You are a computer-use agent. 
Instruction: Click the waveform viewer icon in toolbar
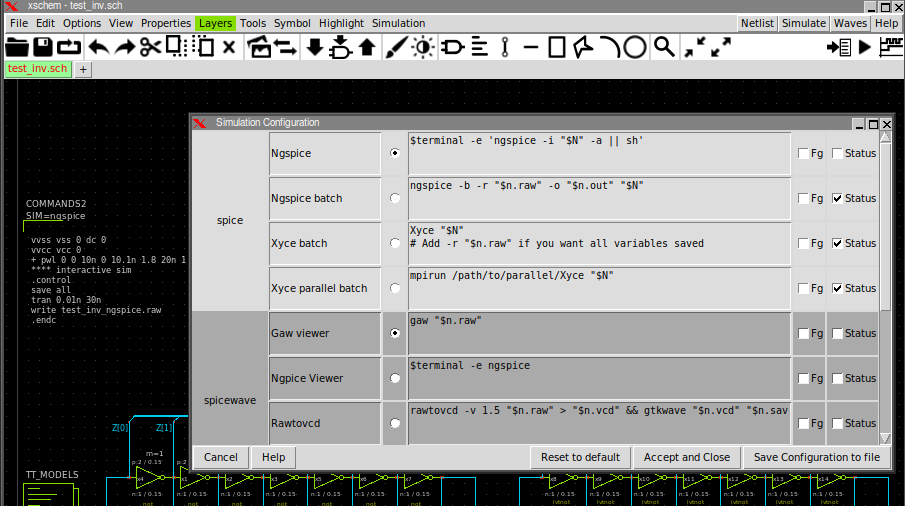pos(889,46)
